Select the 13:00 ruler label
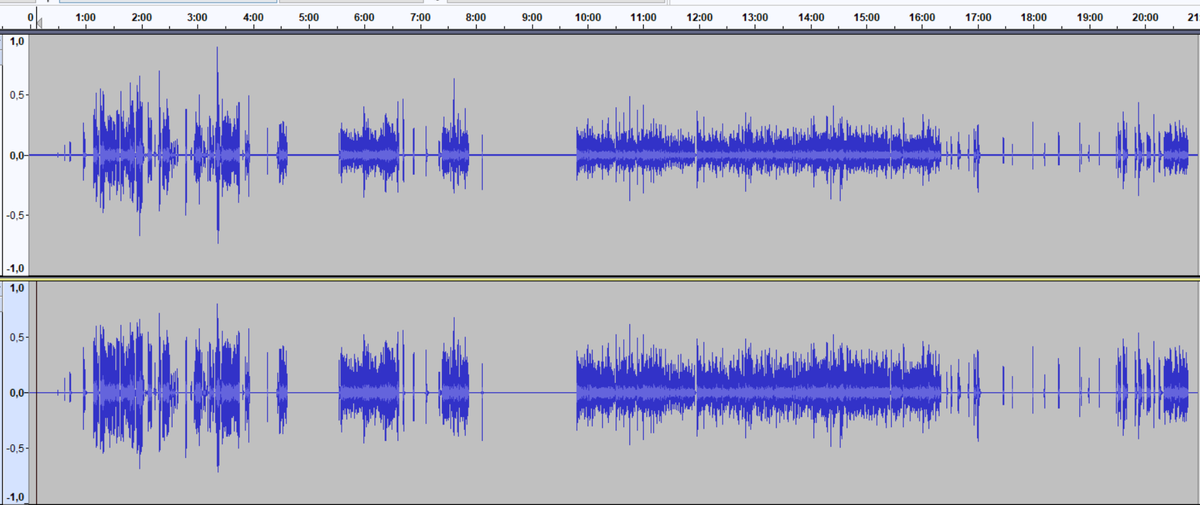This screenshot has width=1200, height=505. click(755, 18)
